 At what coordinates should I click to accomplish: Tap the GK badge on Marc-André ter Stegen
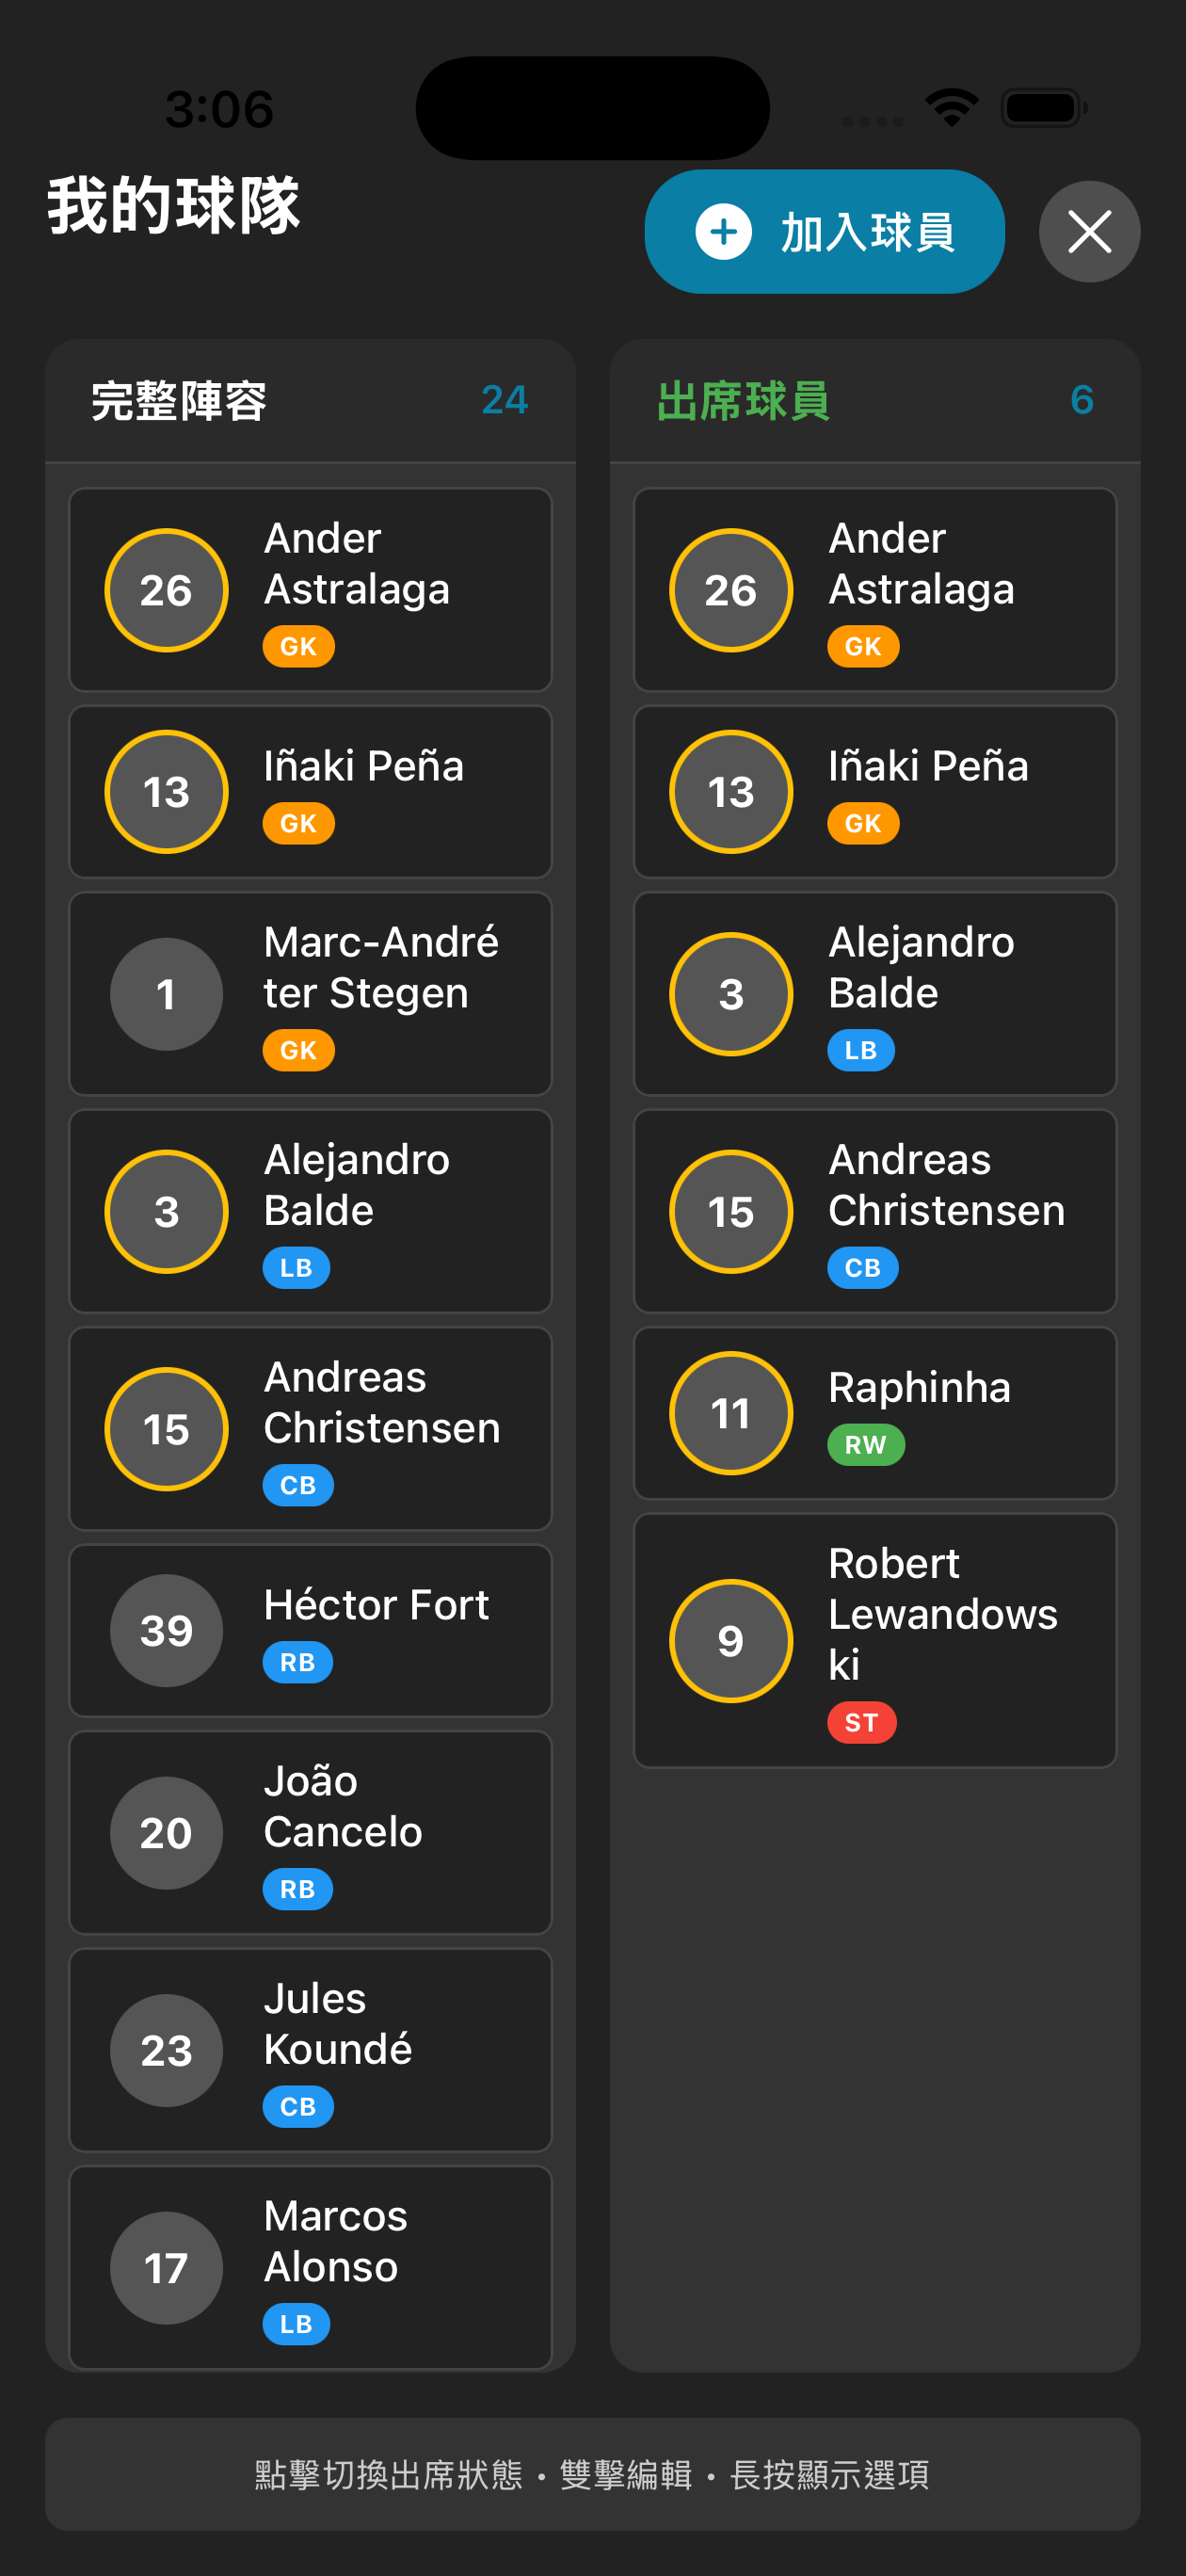point(297,1049)
